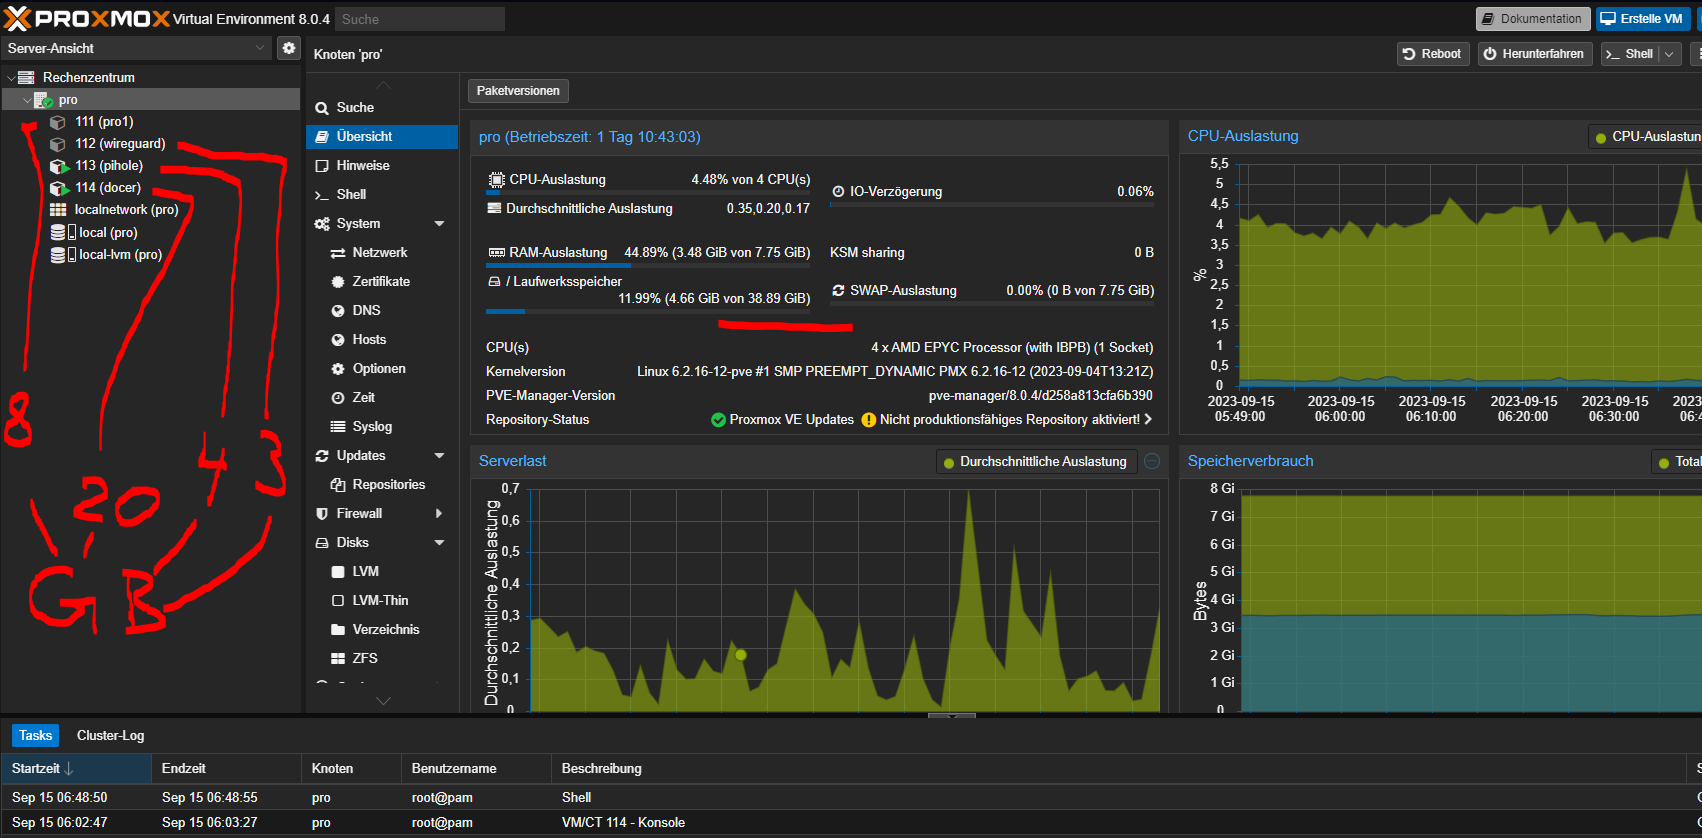
Task: Open localnetwork (pro) entry
Action: [126, 210]
